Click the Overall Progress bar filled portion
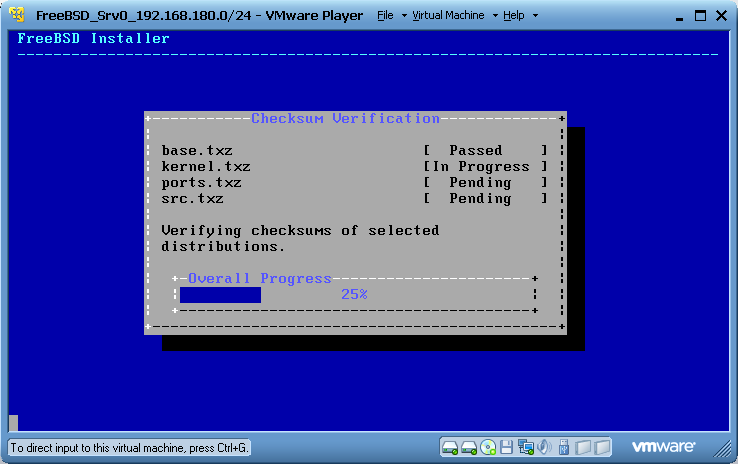This screenshot has height=464, width=738. (x=220, y=295)
